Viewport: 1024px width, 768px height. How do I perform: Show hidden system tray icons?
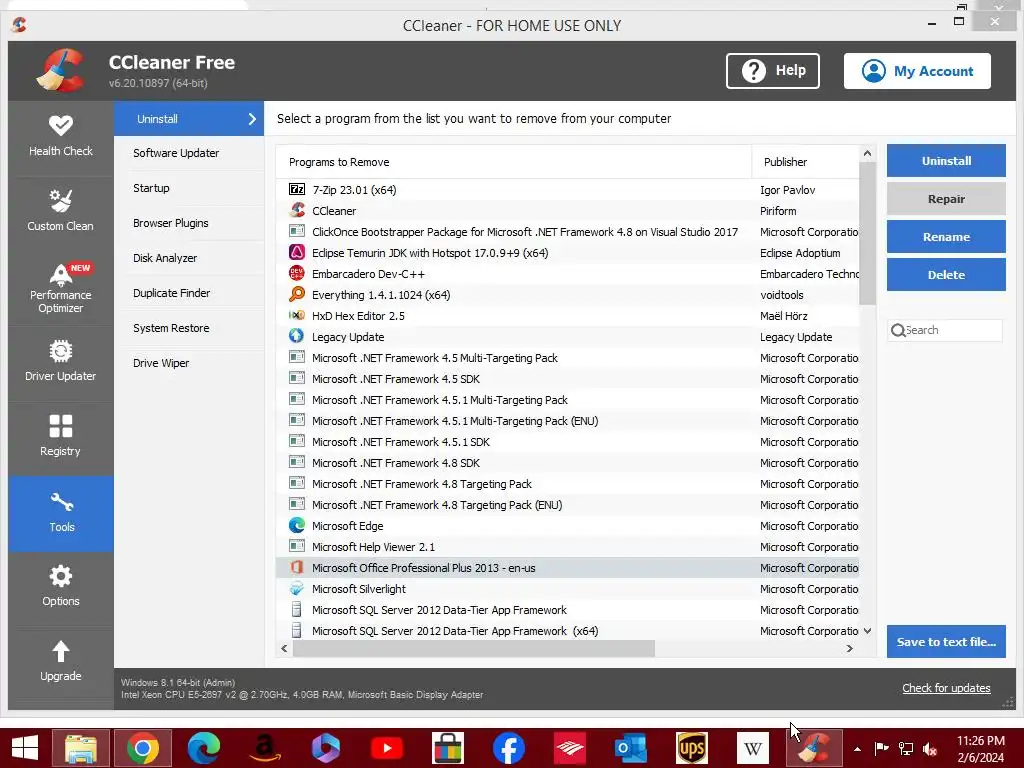click(x=857, y=749)
